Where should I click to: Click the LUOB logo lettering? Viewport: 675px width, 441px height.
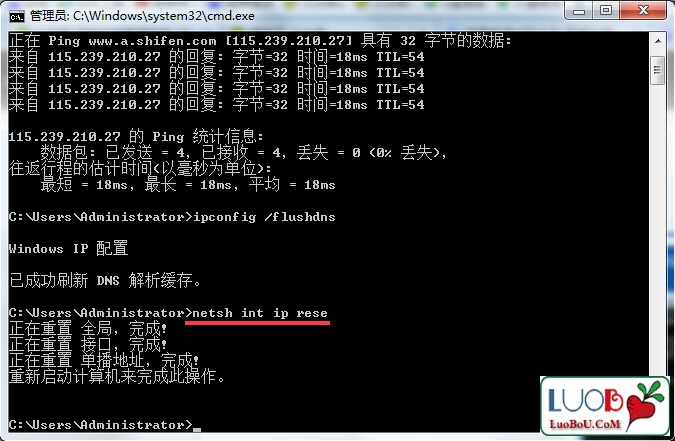click(585, 401)
